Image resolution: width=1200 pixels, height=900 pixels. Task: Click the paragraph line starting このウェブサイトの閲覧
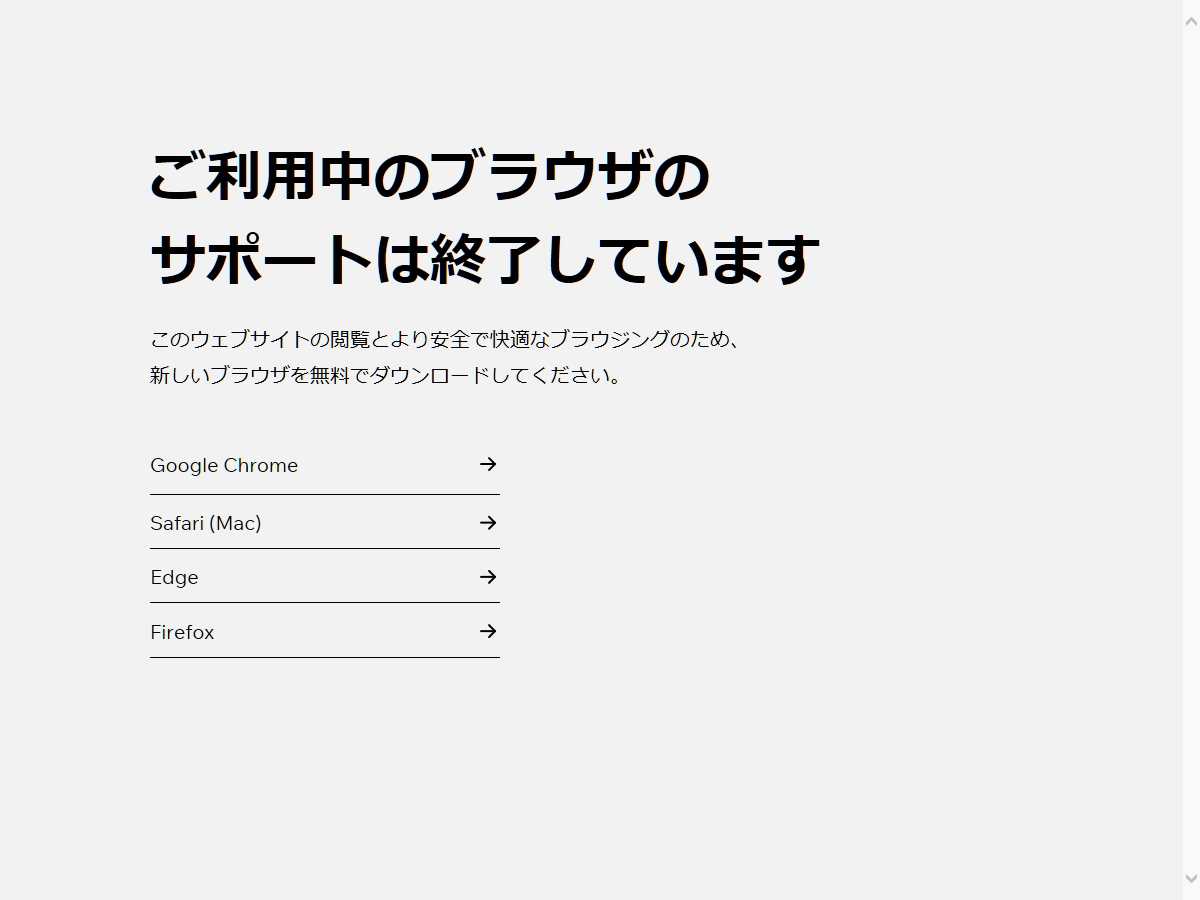tap(445, 339)
